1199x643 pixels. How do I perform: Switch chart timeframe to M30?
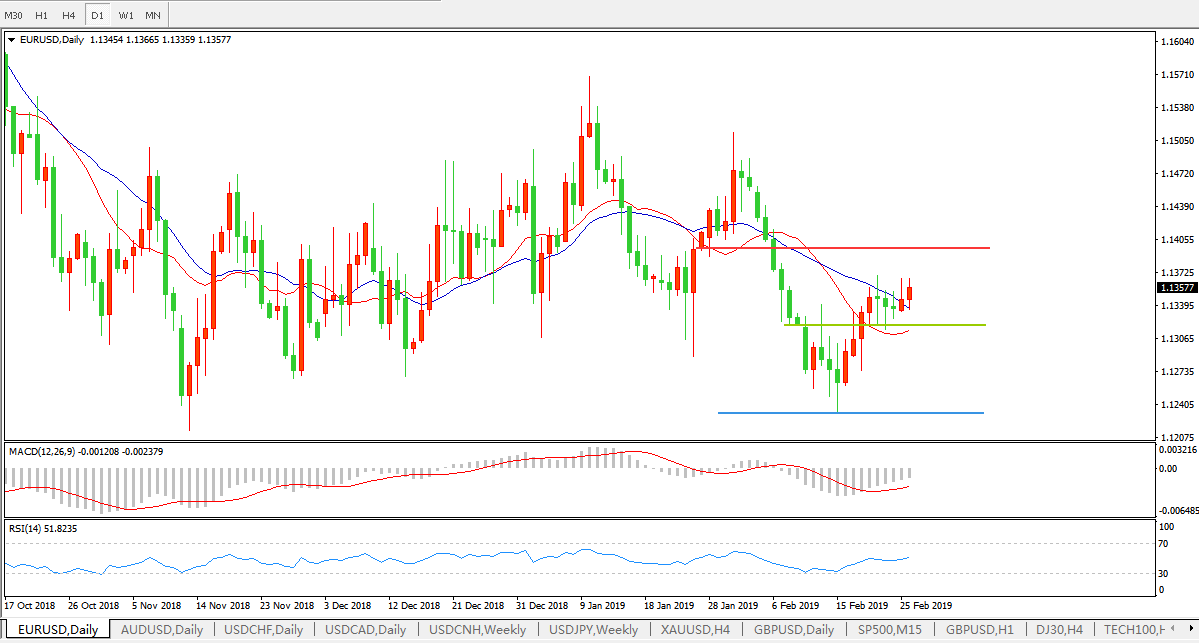[x=14, y=16]
